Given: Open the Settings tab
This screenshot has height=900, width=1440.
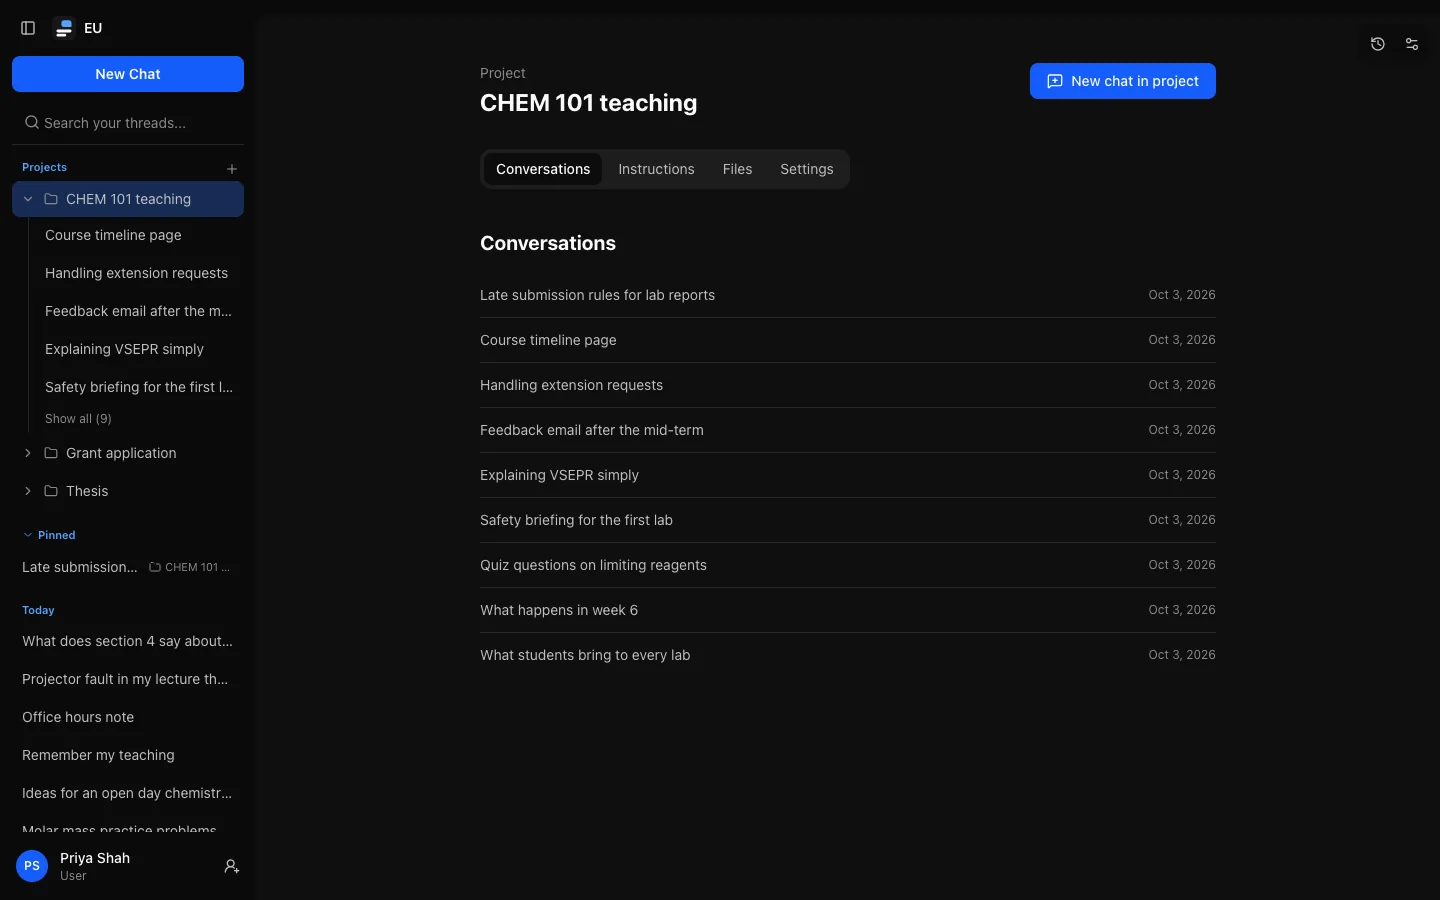Looking at the screenshot, I should click(x=806, y=169).
